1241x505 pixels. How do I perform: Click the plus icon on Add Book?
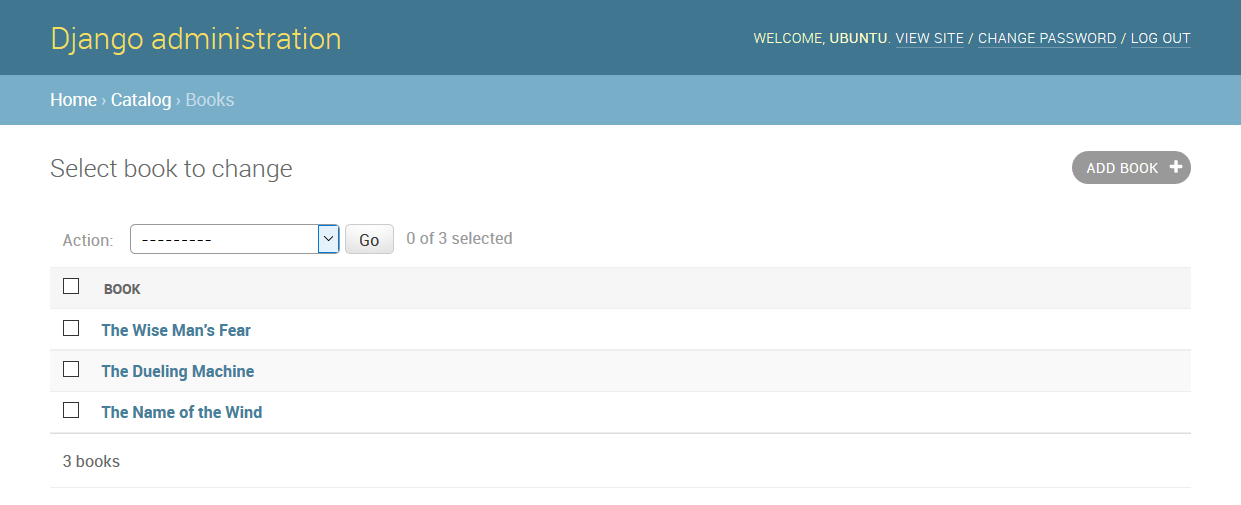click(1175, 168)
